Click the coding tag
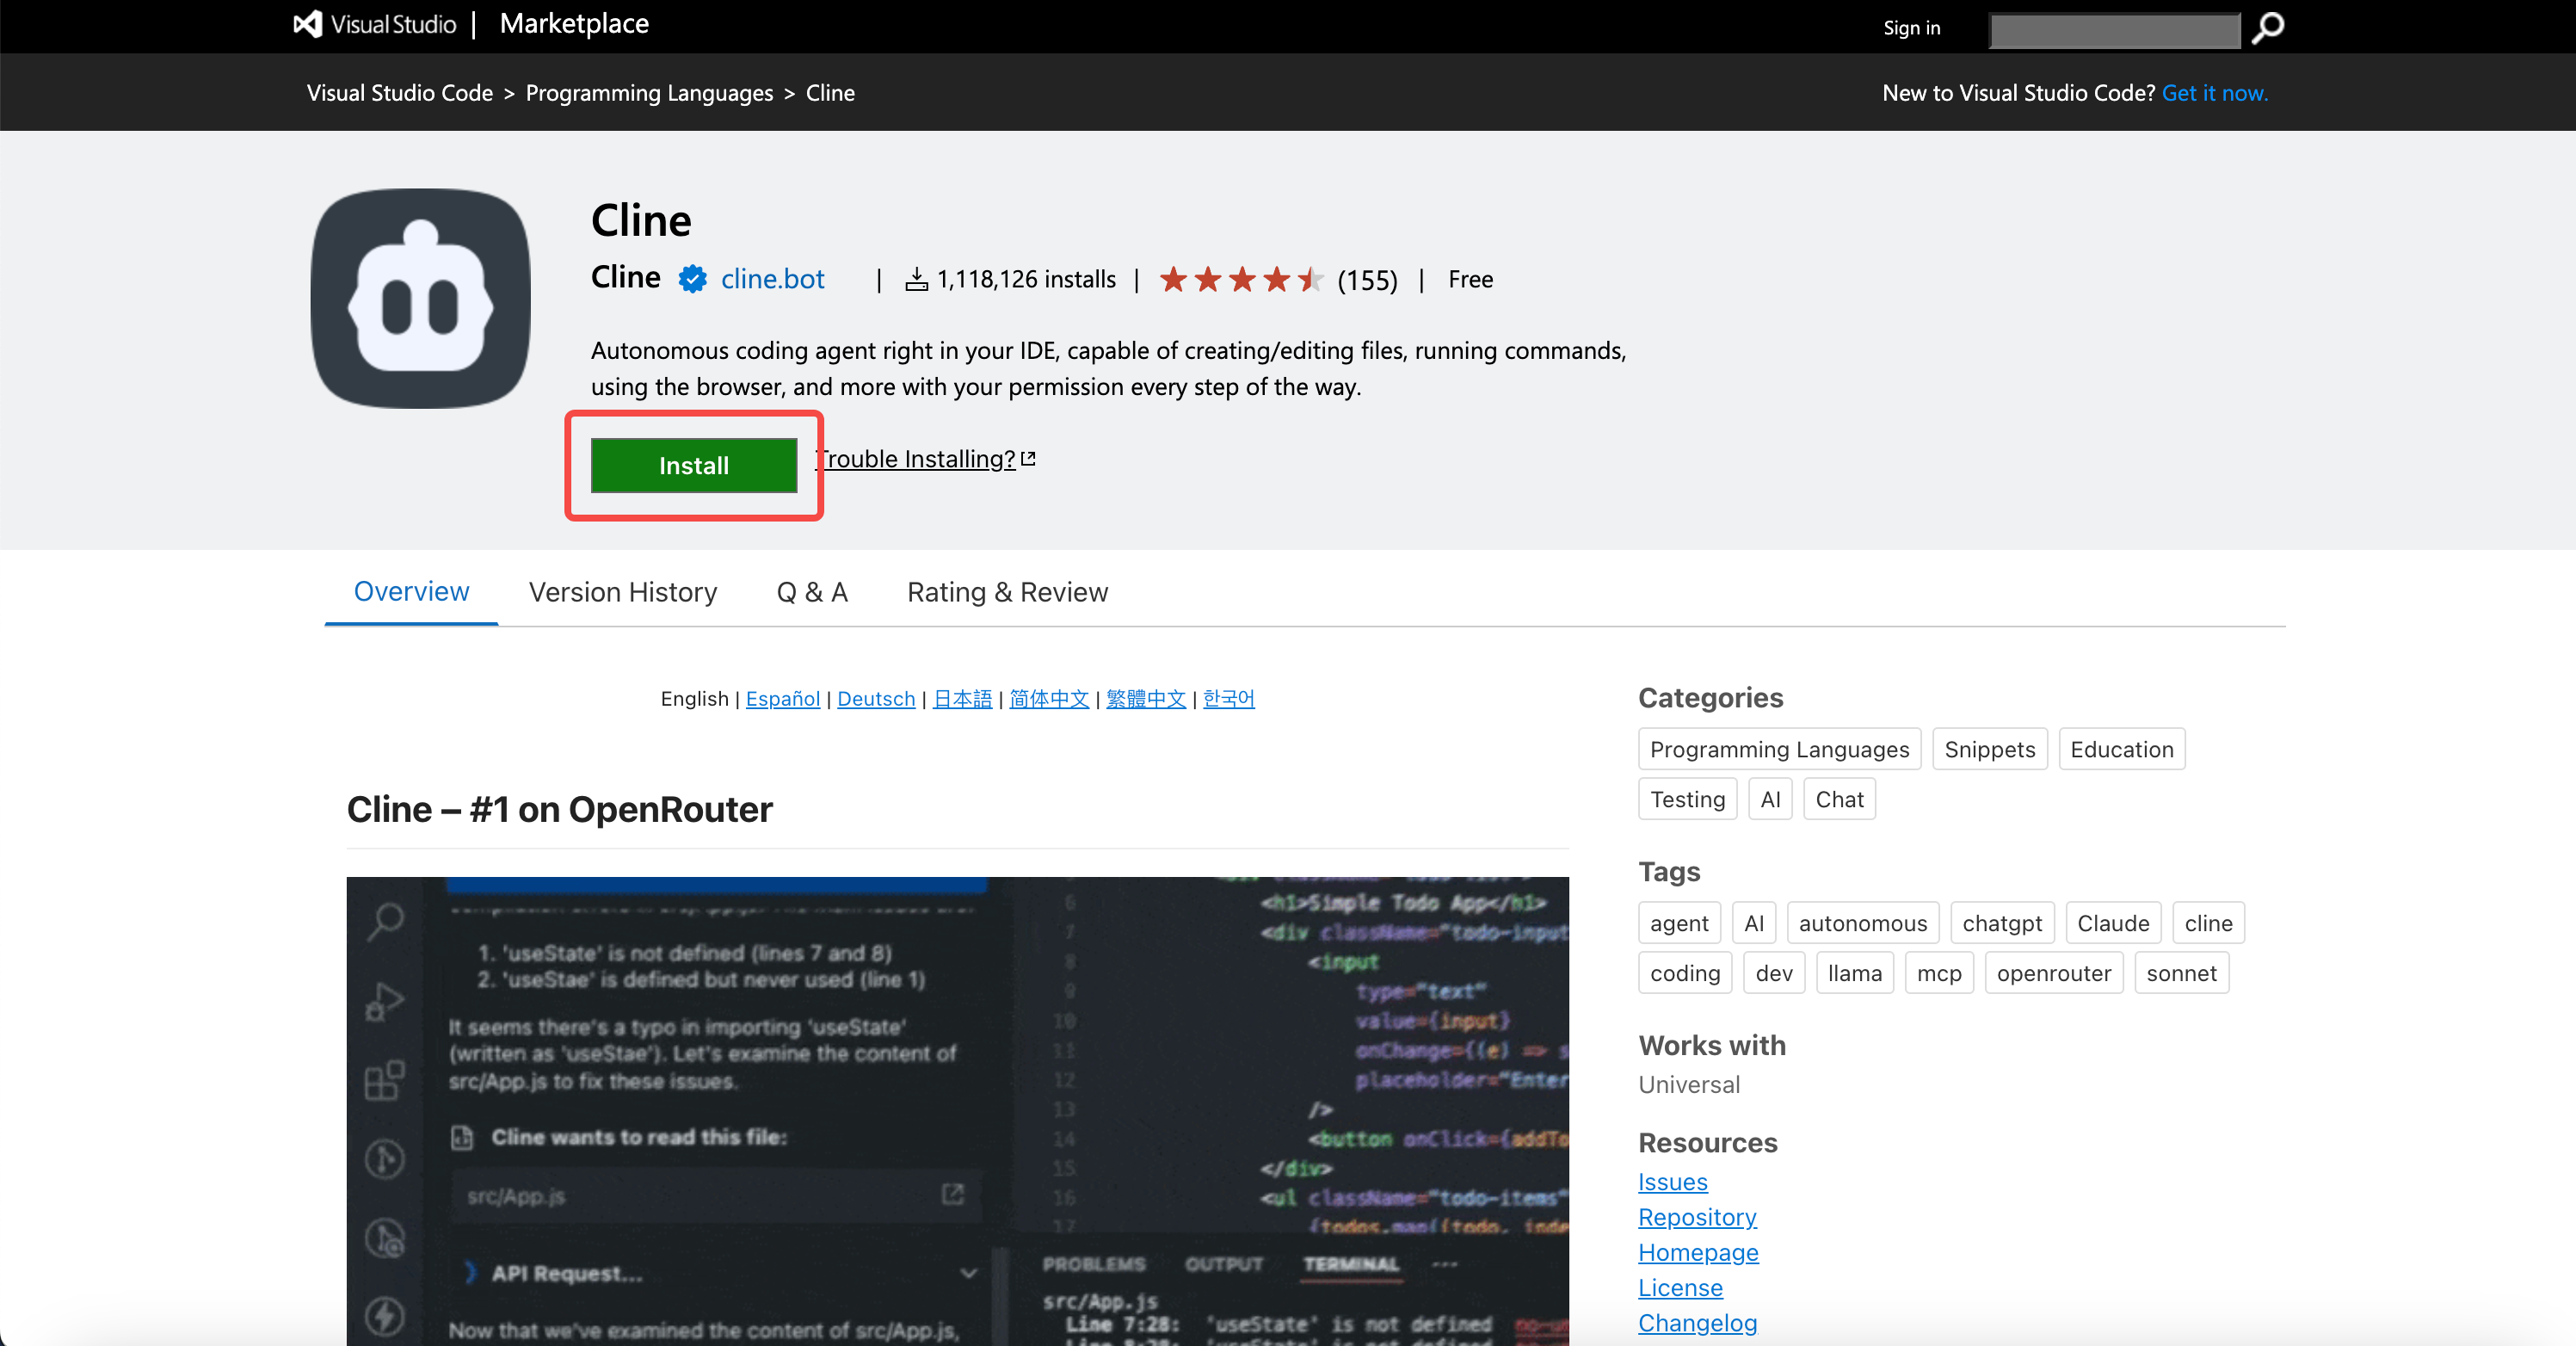Screen dimensions: 2576x1346 point(1685,973)
